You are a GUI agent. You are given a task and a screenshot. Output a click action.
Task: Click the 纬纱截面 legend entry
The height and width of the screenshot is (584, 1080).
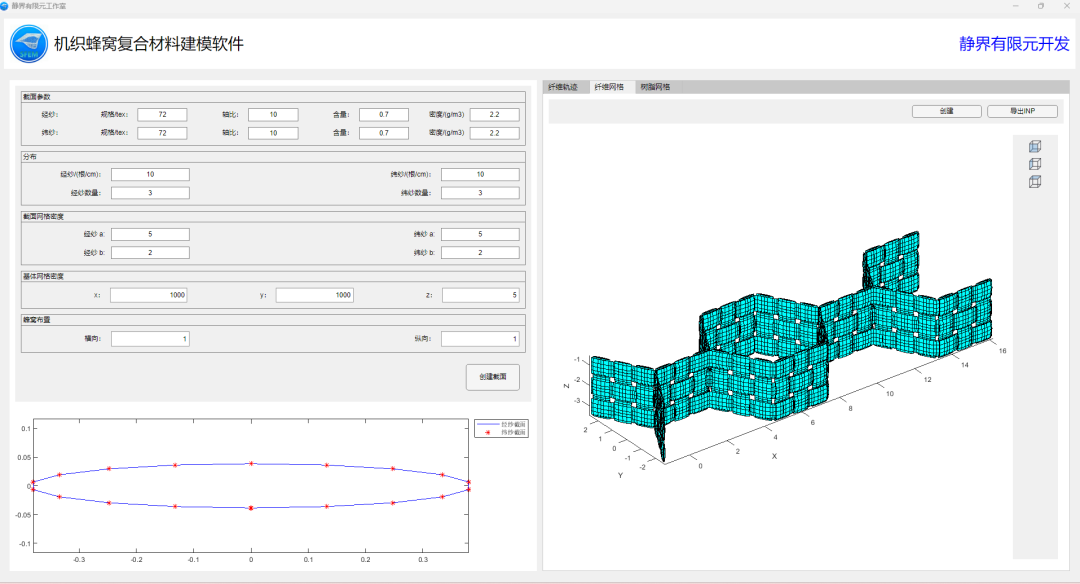pos(501,432)
